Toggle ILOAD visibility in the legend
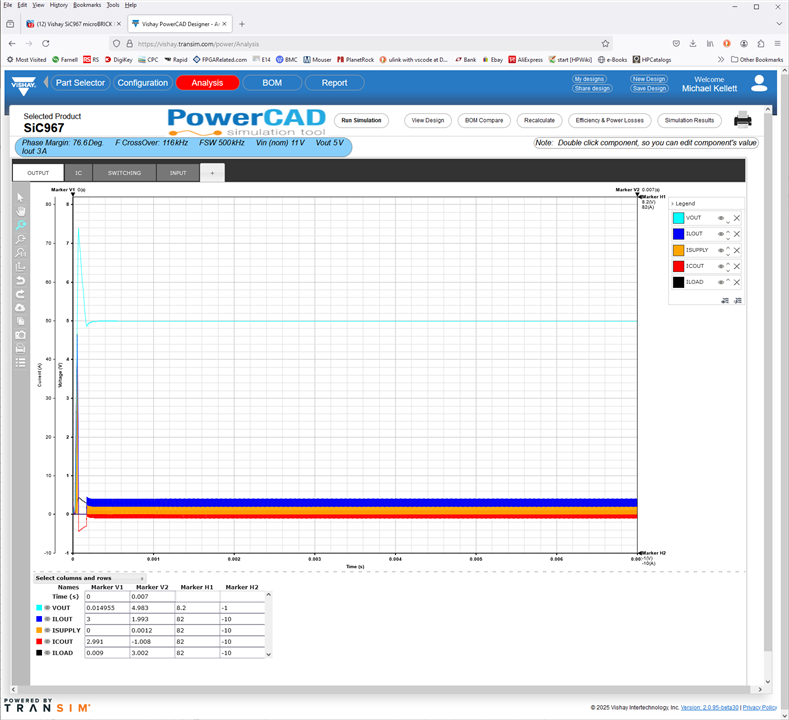 point(721,282)
